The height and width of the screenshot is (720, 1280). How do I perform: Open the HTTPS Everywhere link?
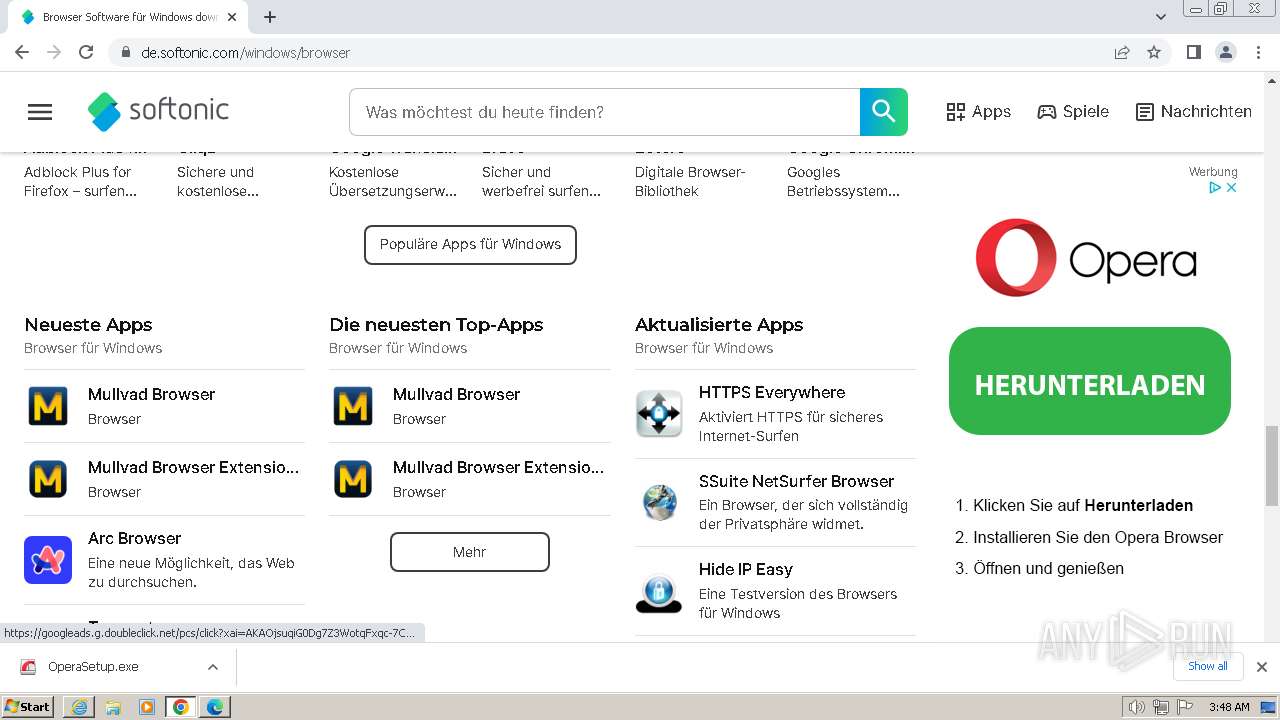(x=772, y=392)
